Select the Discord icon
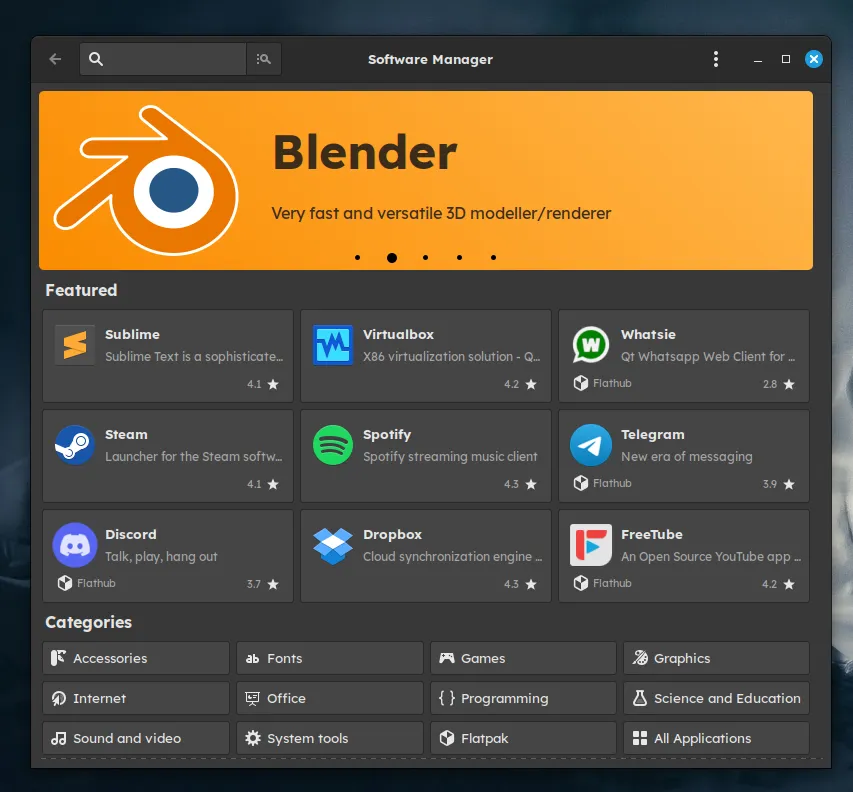This screenshot has width=853, height=792. point(75,543)
